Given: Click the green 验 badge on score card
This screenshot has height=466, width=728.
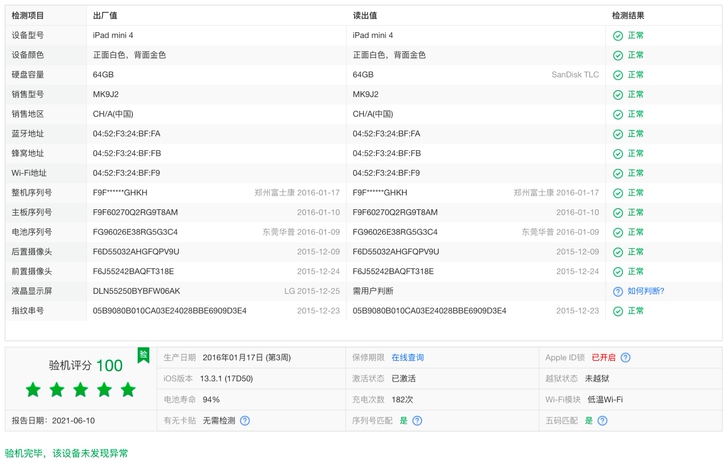Looking at the screenshot, I should click(143, 355).
